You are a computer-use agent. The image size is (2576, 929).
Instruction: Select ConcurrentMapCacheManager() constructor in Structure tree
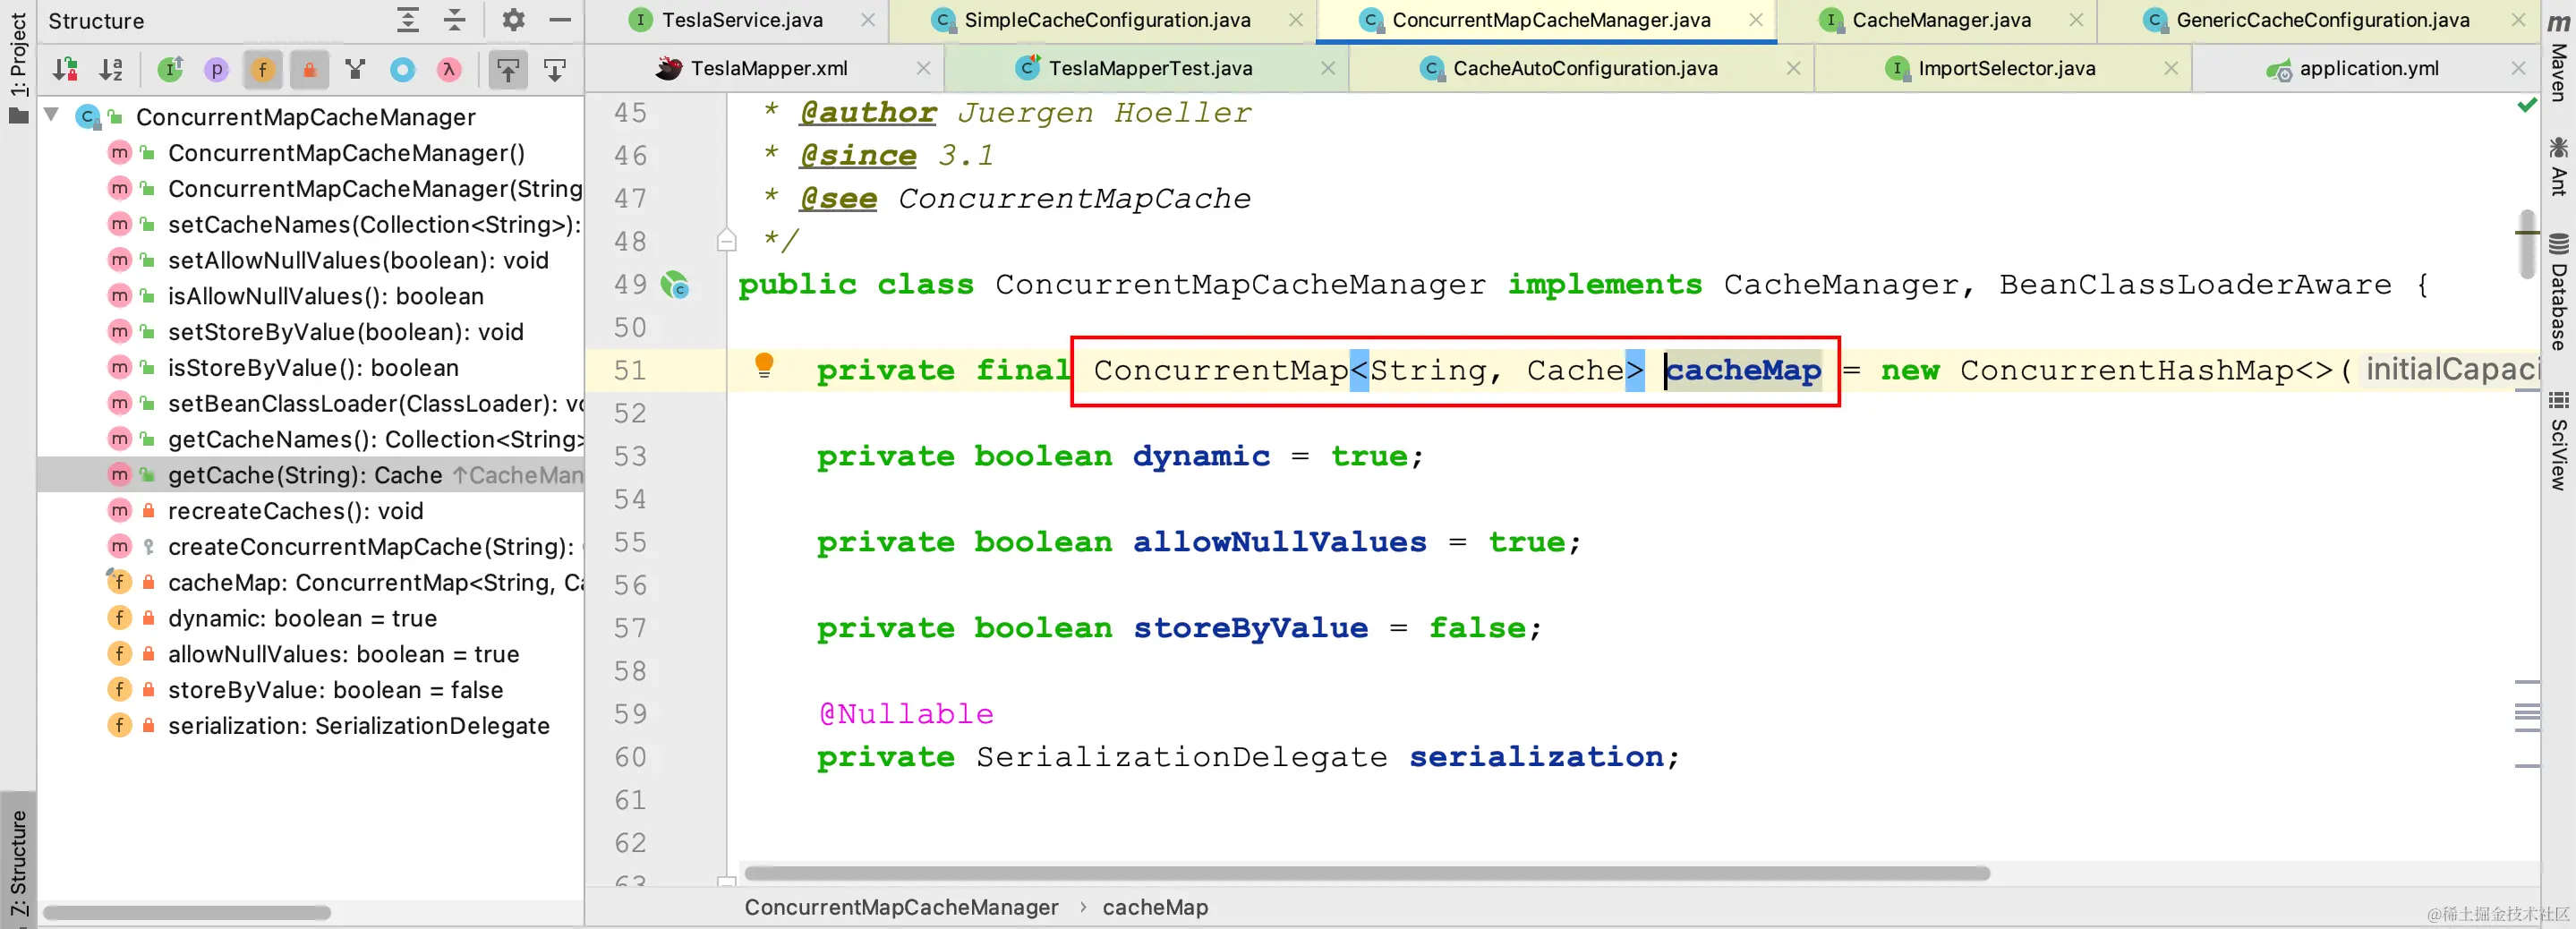(346, 153)
